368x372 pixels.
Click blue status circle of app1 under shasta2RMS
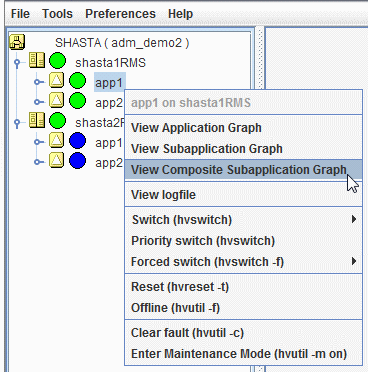(78, 141)
